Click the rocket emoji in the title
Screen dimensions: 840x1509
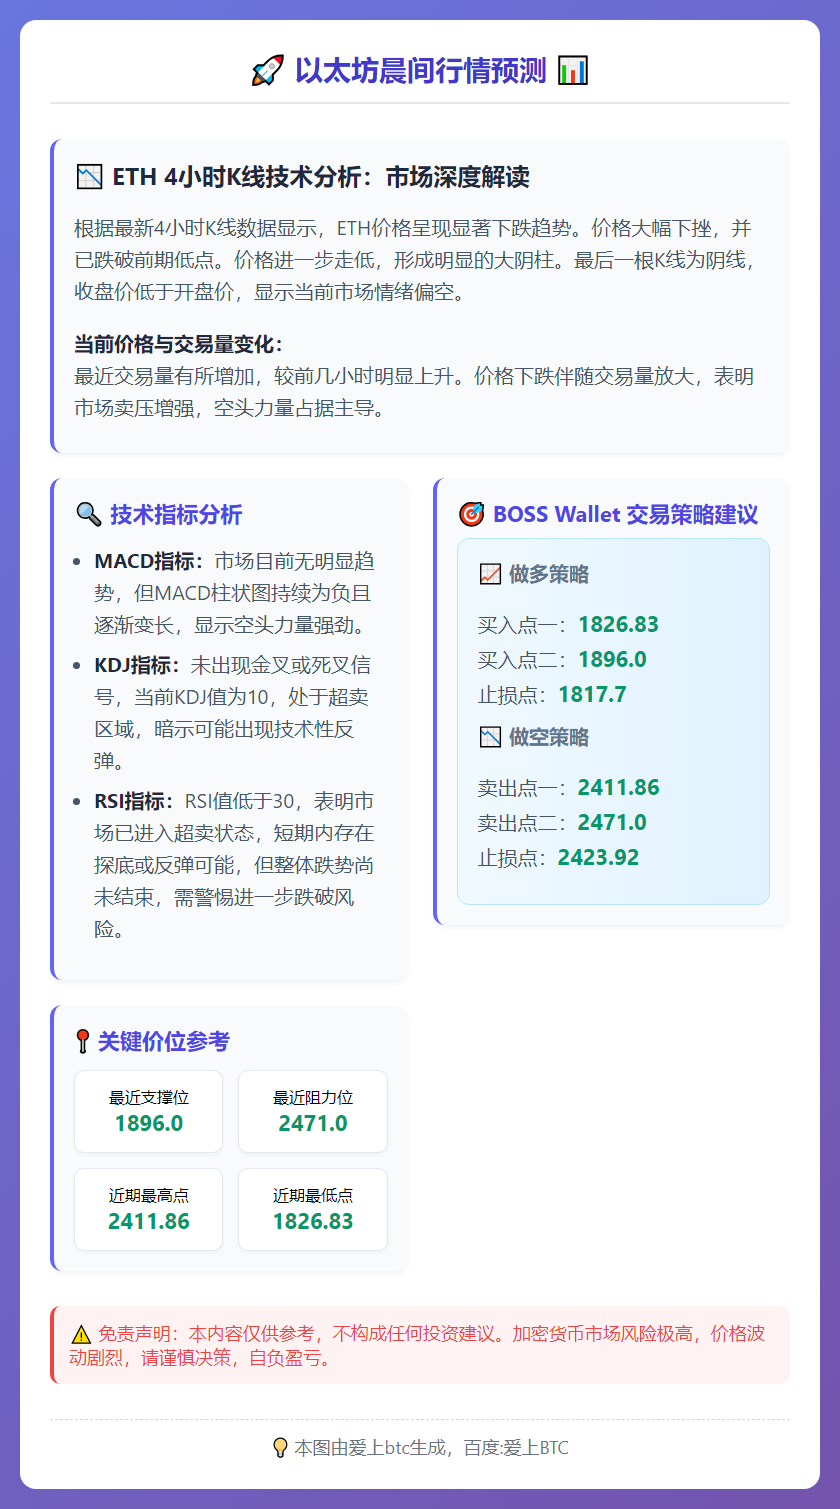(x=268, y=71)
